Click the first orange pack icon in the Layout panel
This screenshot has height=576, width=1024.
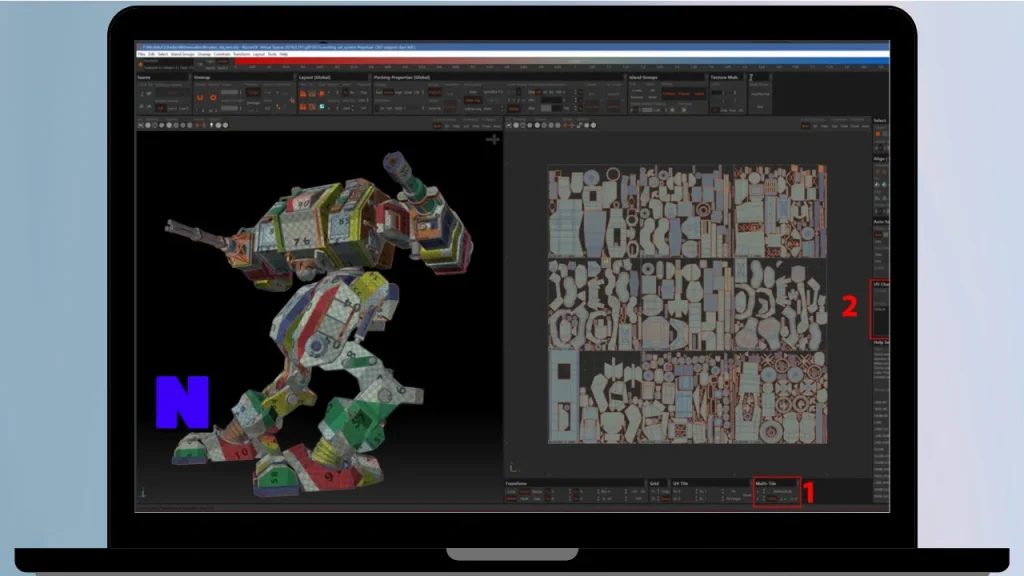click(x=302, y=93)
